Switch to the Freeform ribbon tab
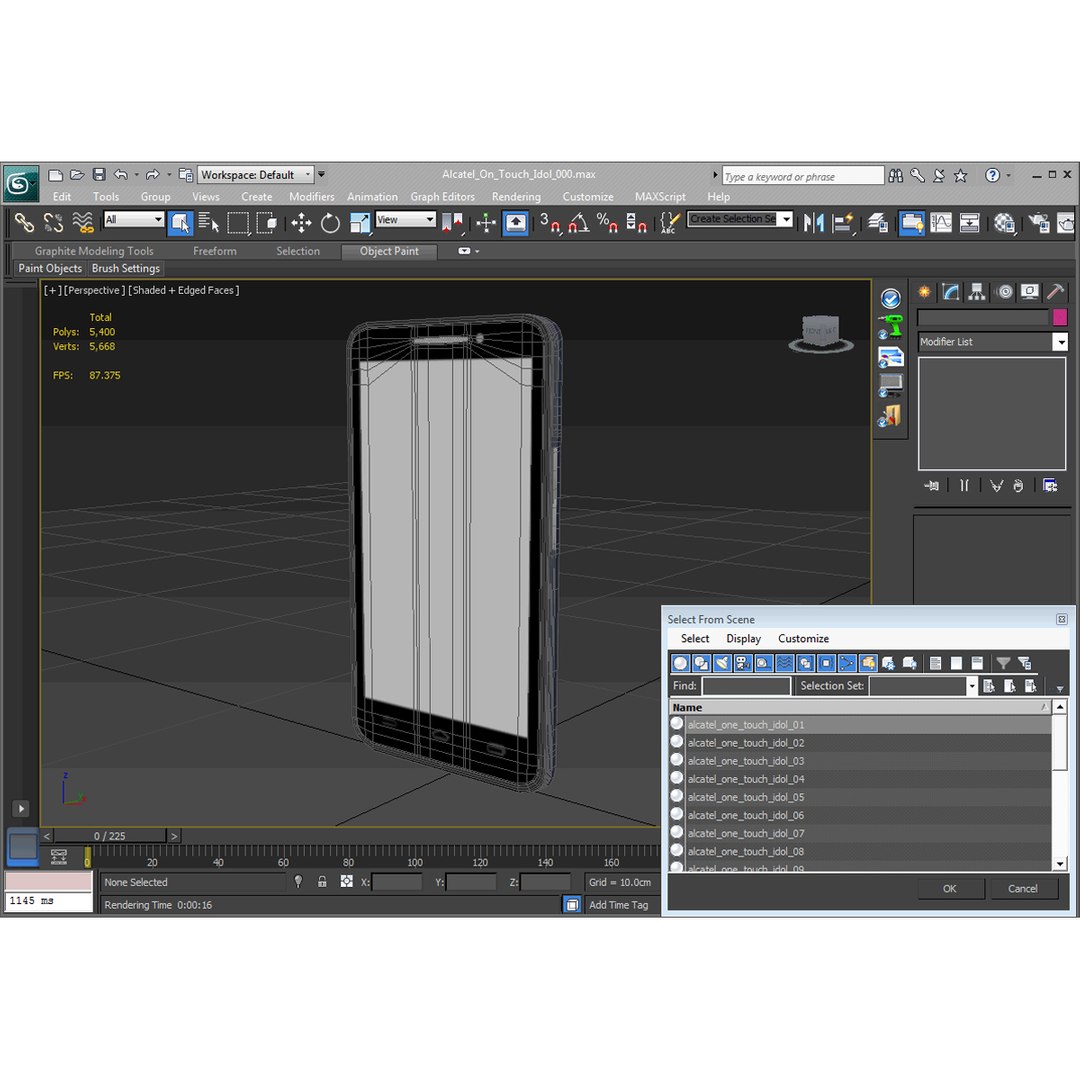This screenshot has height=1080, width=1080. click(215, 251)
